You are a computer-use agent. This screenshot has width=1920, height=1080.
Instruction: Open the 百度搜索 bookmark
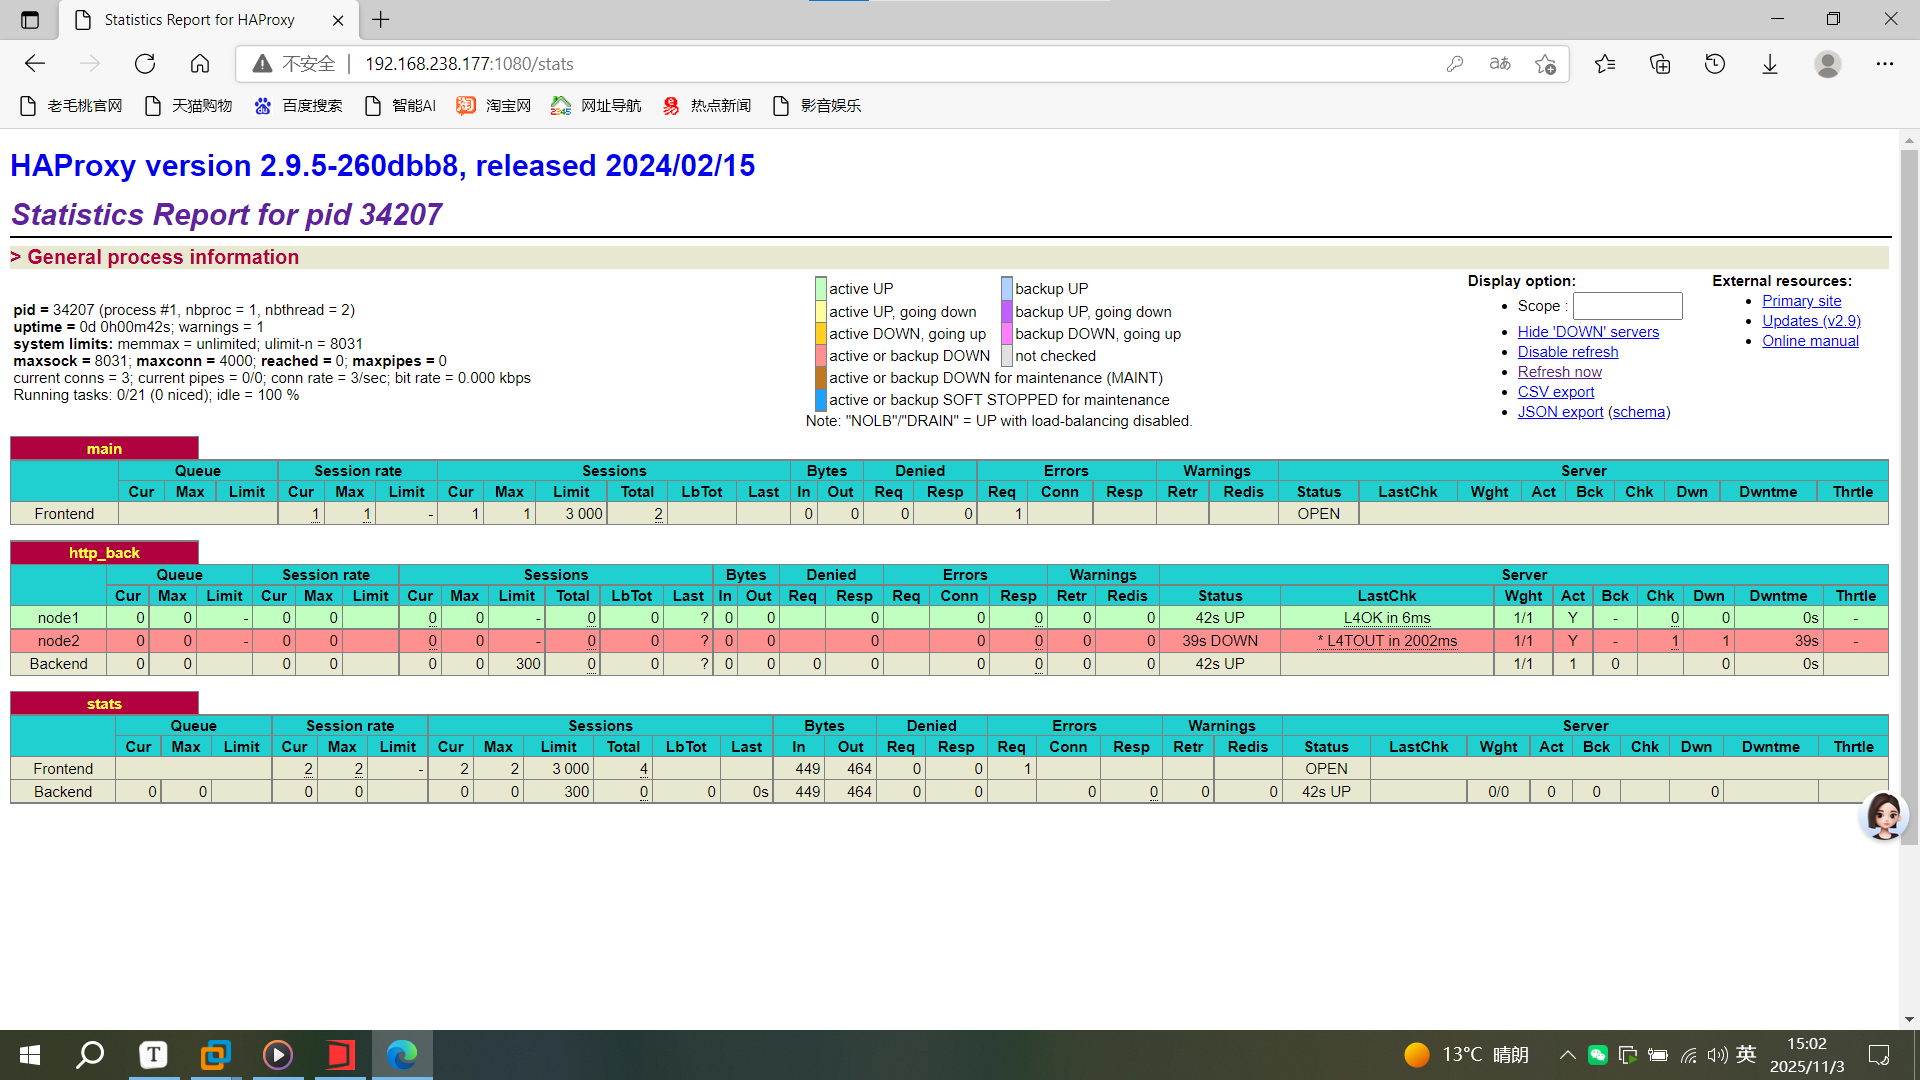pyautogui.click(x=298, y=106)
